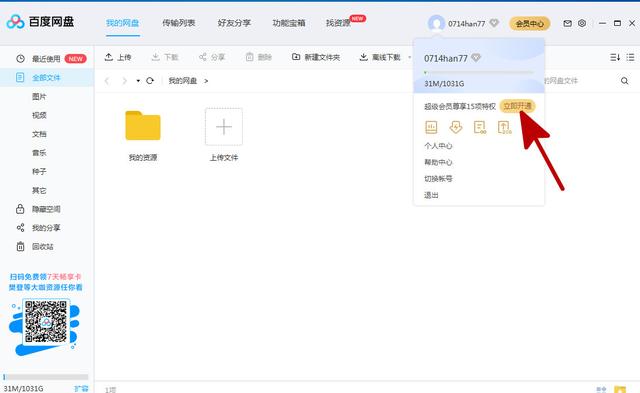Choose 退出 in the popup
Viewport: 640px width, 393px height.
pyautogui.click(x=431, y=195)
